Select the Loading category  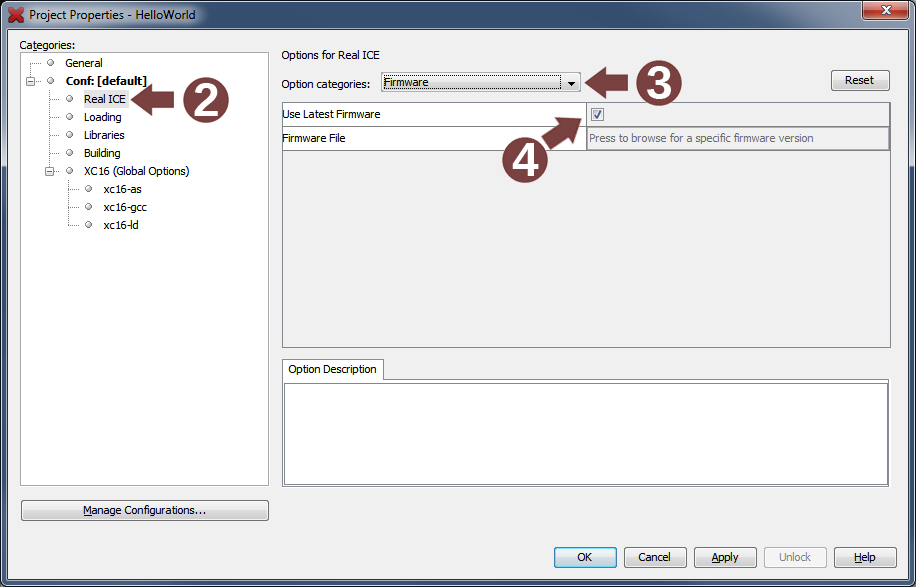click(102, 117)
